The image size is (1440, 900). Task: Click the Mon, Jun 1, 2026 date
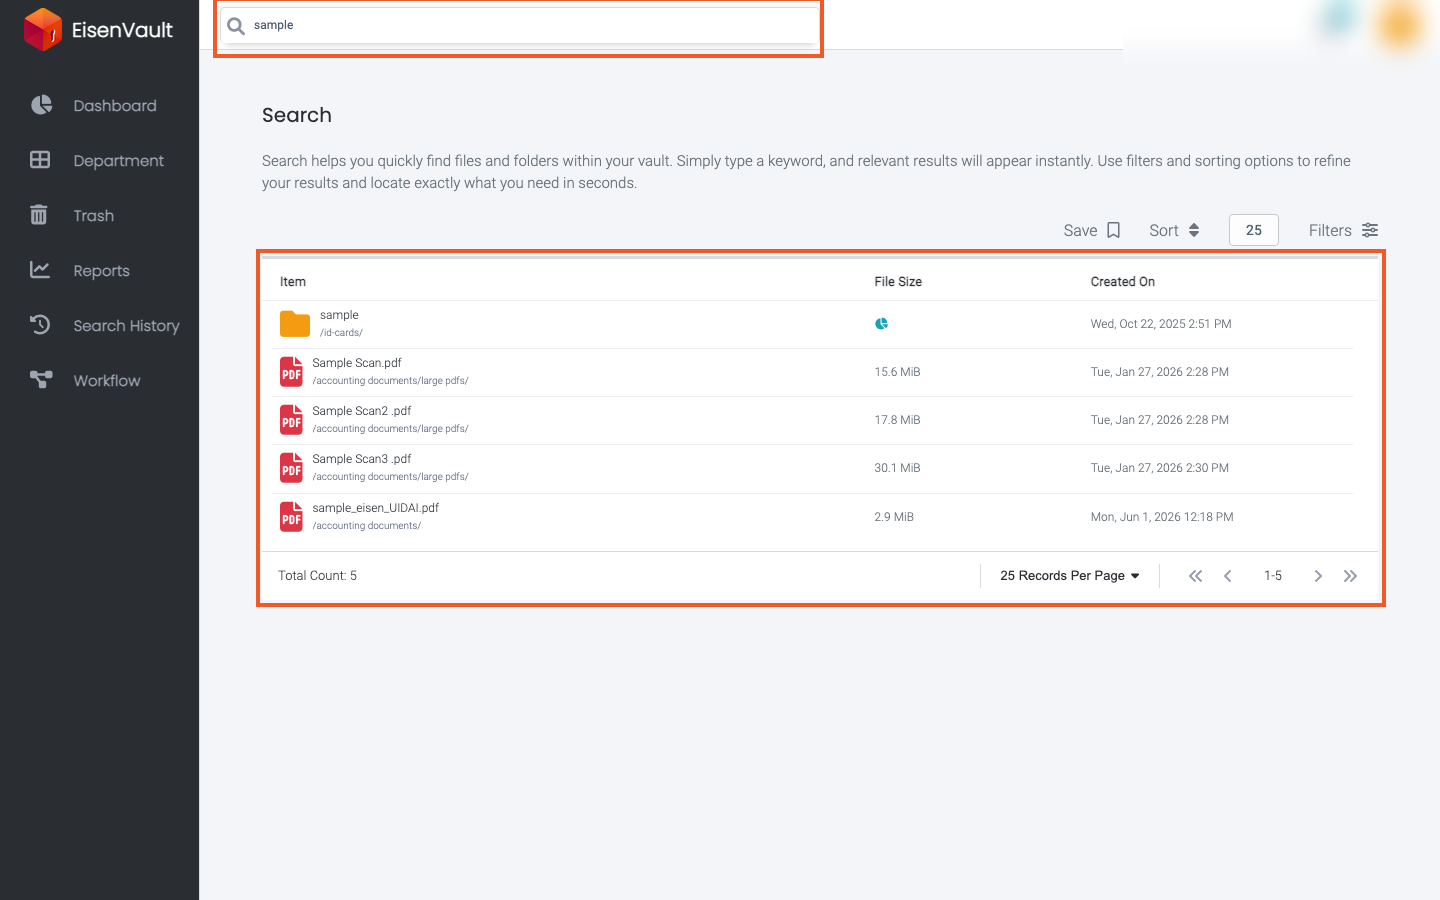1162,517
